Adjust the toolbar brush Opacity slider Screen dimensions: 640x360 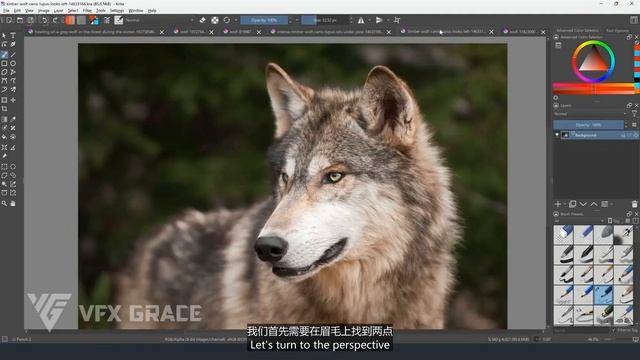pos(264,20)
